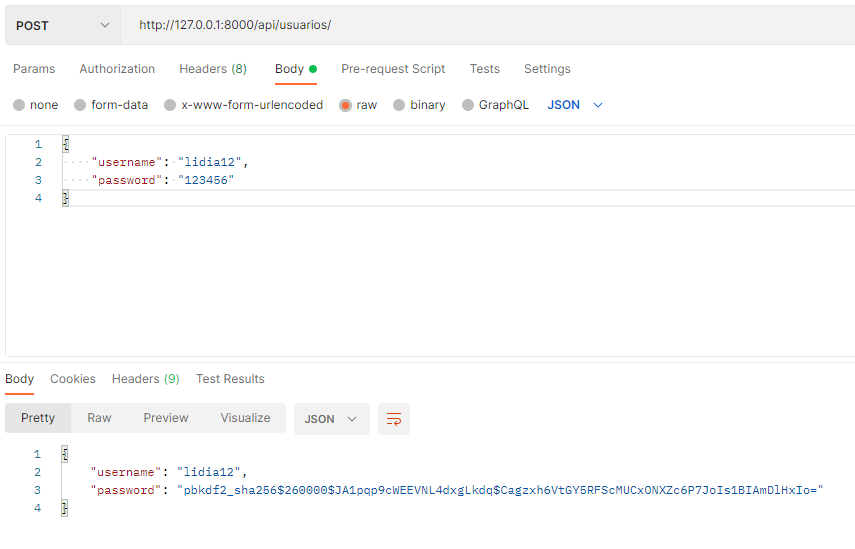
Task: Select the form-data body type
Action: (x=111, y=105)
